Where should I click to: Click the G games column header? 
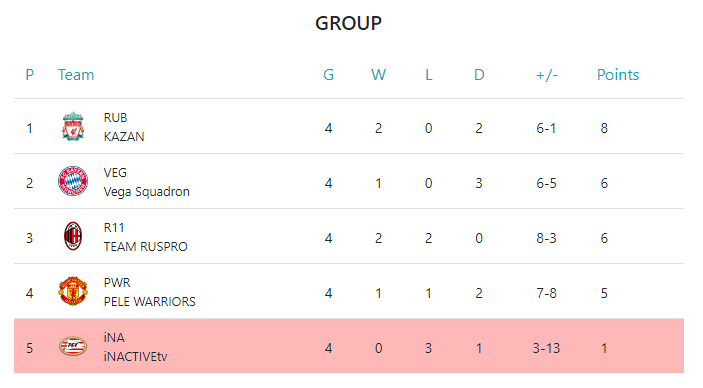(x=329, y=74)
